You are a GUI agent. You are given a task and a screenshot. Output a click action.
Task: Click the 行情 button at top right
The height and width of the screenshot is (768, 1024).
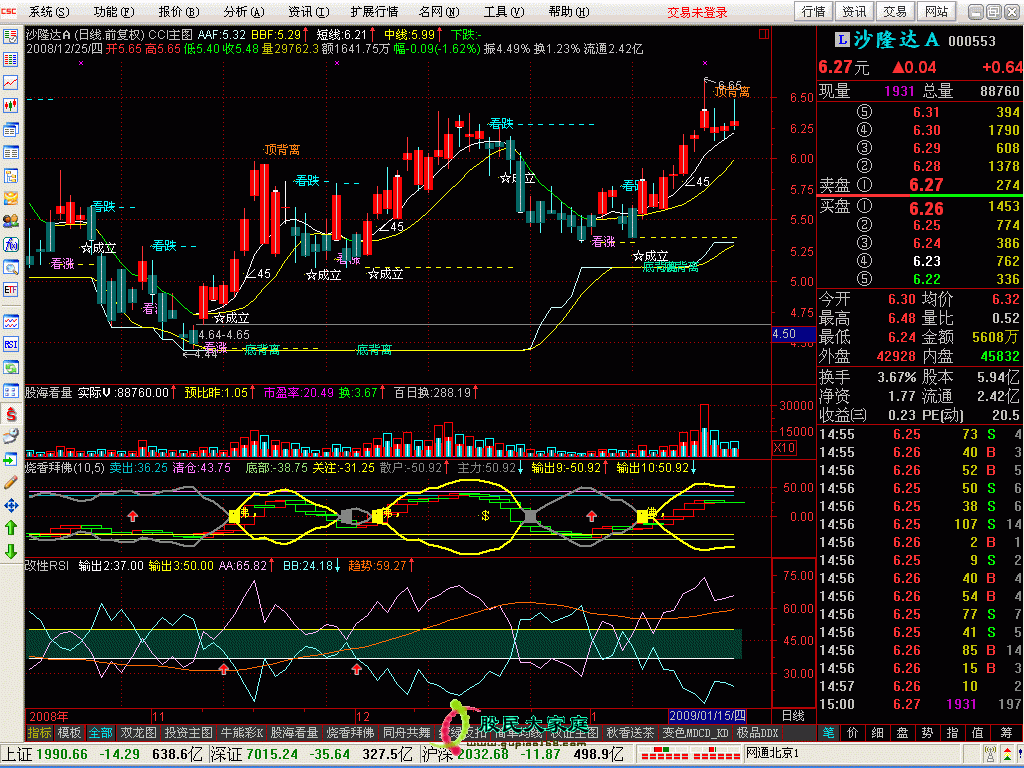click(814, 12)
